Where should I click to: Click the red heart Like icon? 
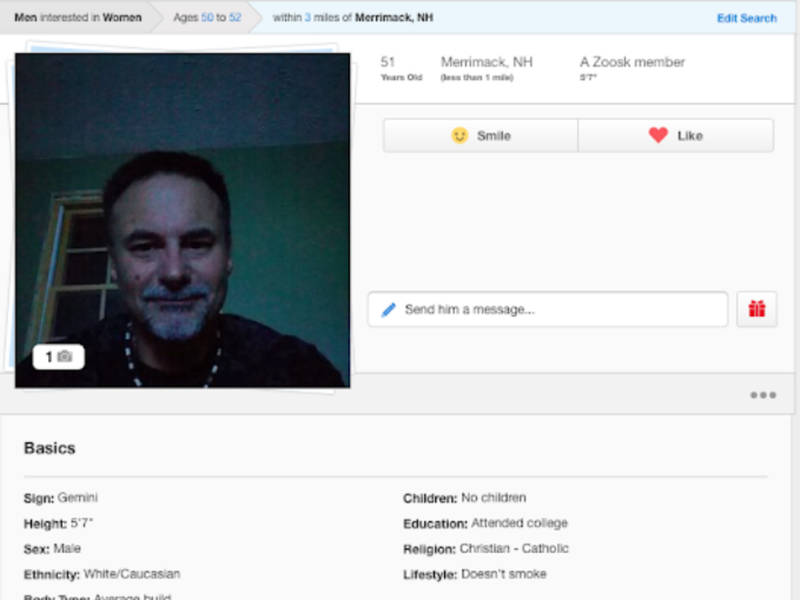(657, 136)
